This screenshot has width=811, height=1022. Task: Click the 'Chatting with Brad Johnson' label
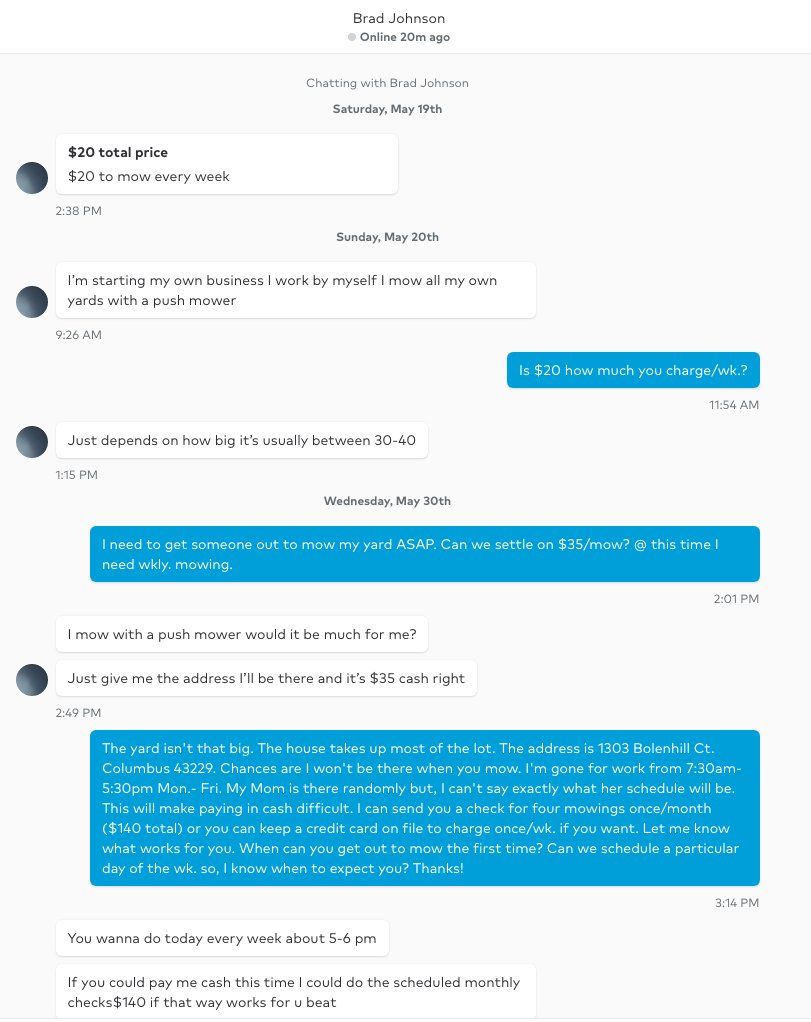[x=387, y=83]
